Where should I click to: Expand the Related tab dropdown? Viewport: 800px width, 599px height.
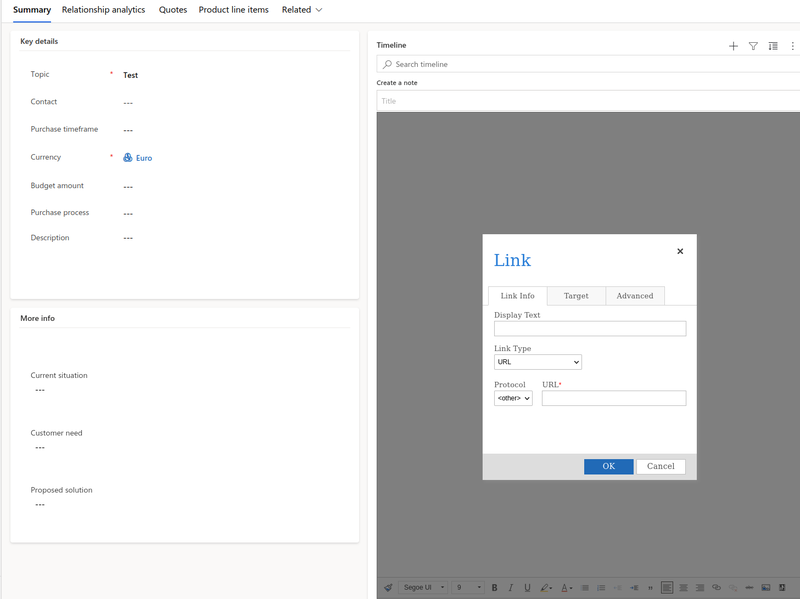tap(302, 10)
